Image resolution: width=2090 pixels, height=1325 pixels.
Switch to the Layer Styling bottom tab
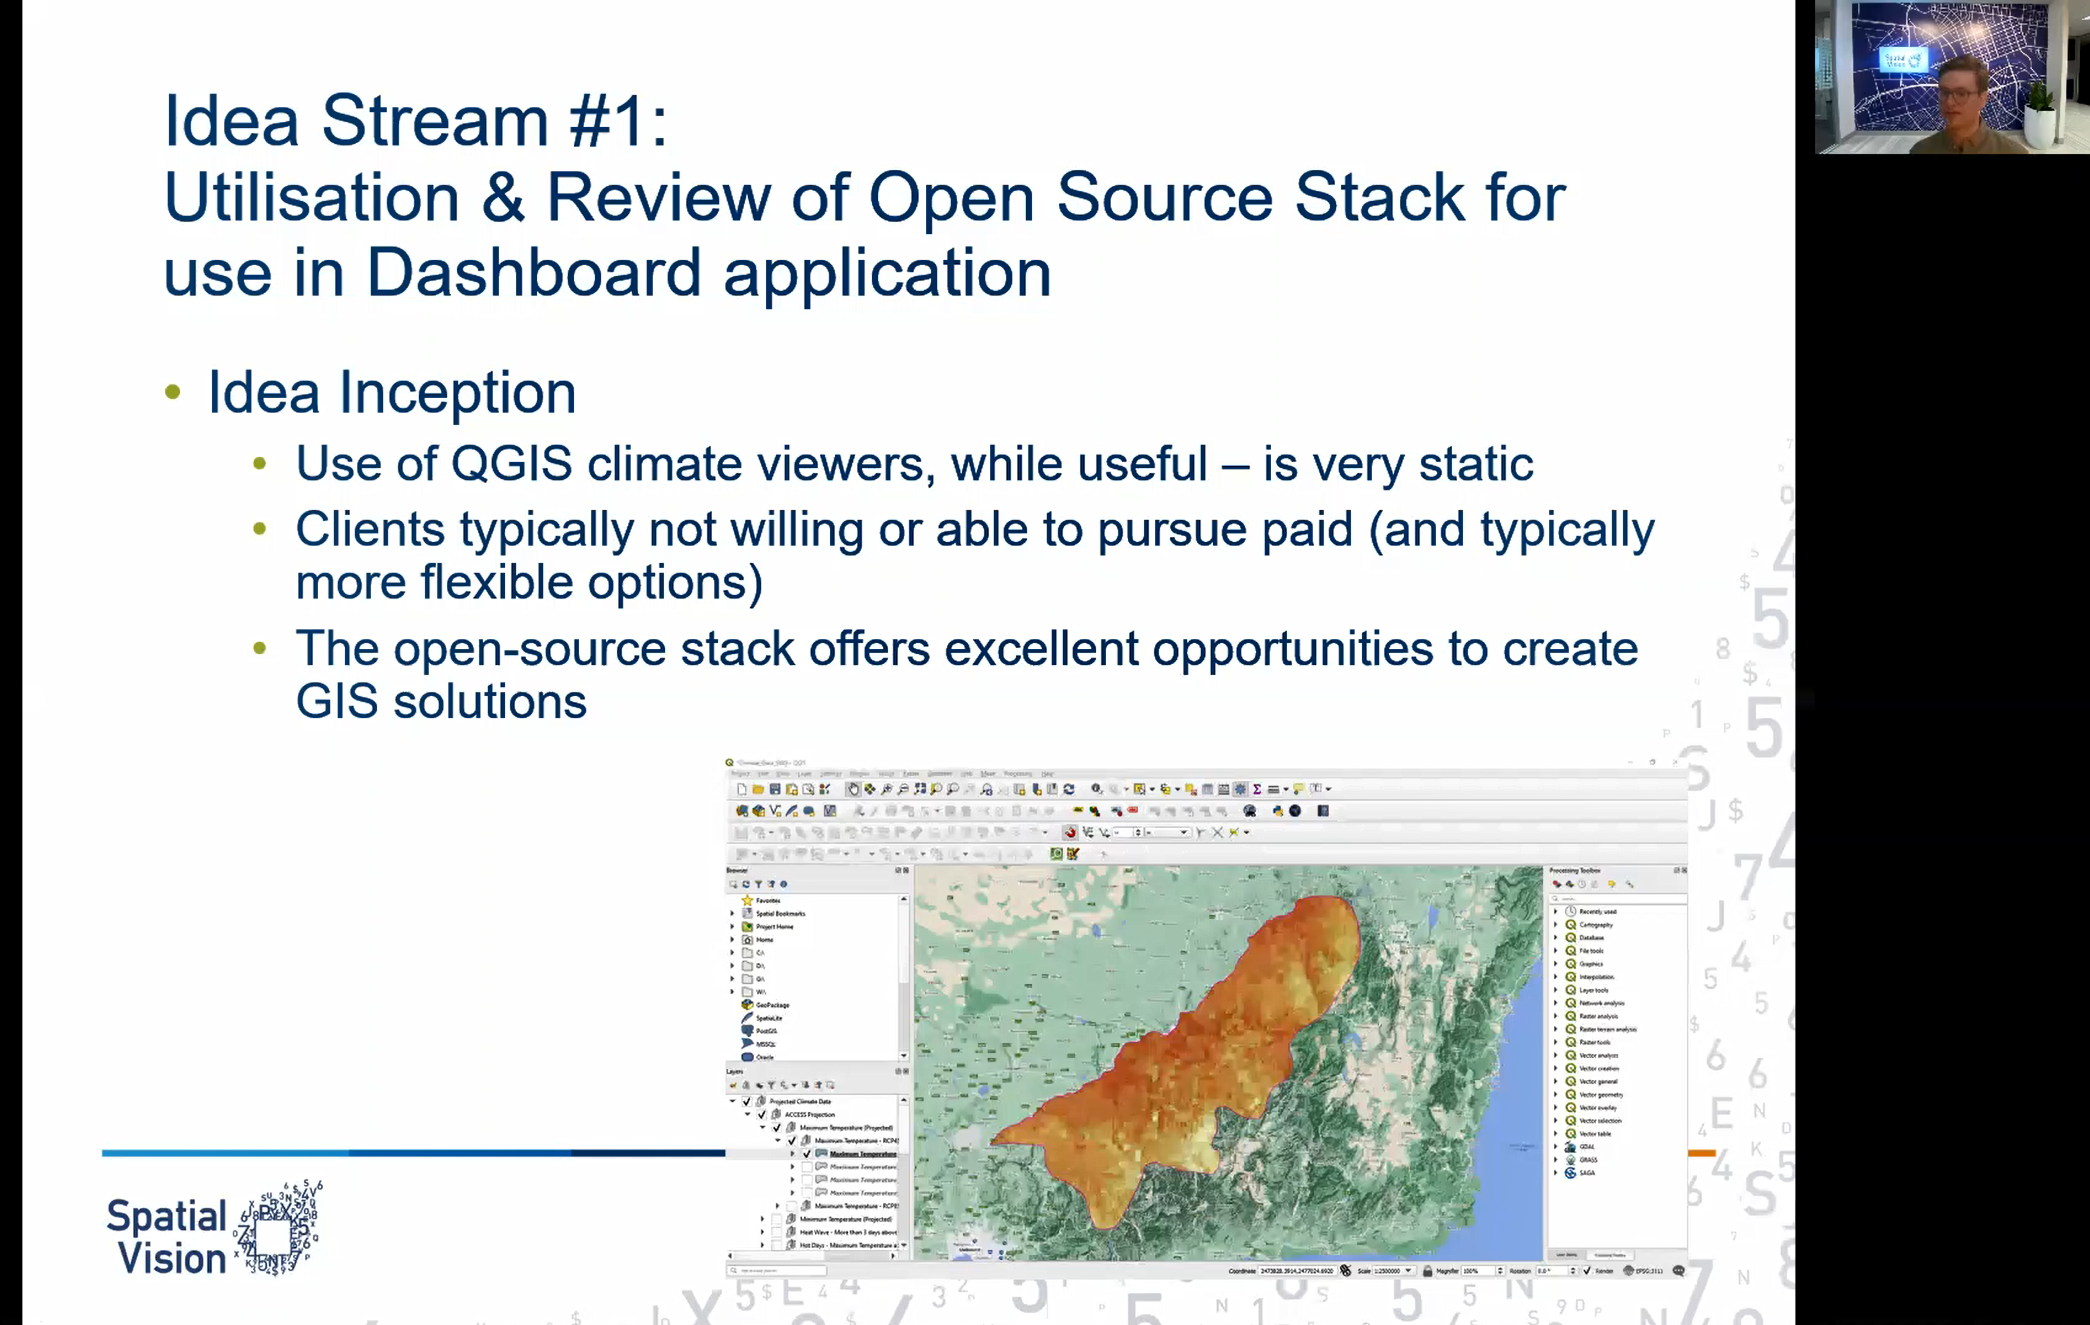pos(1566,1254)
